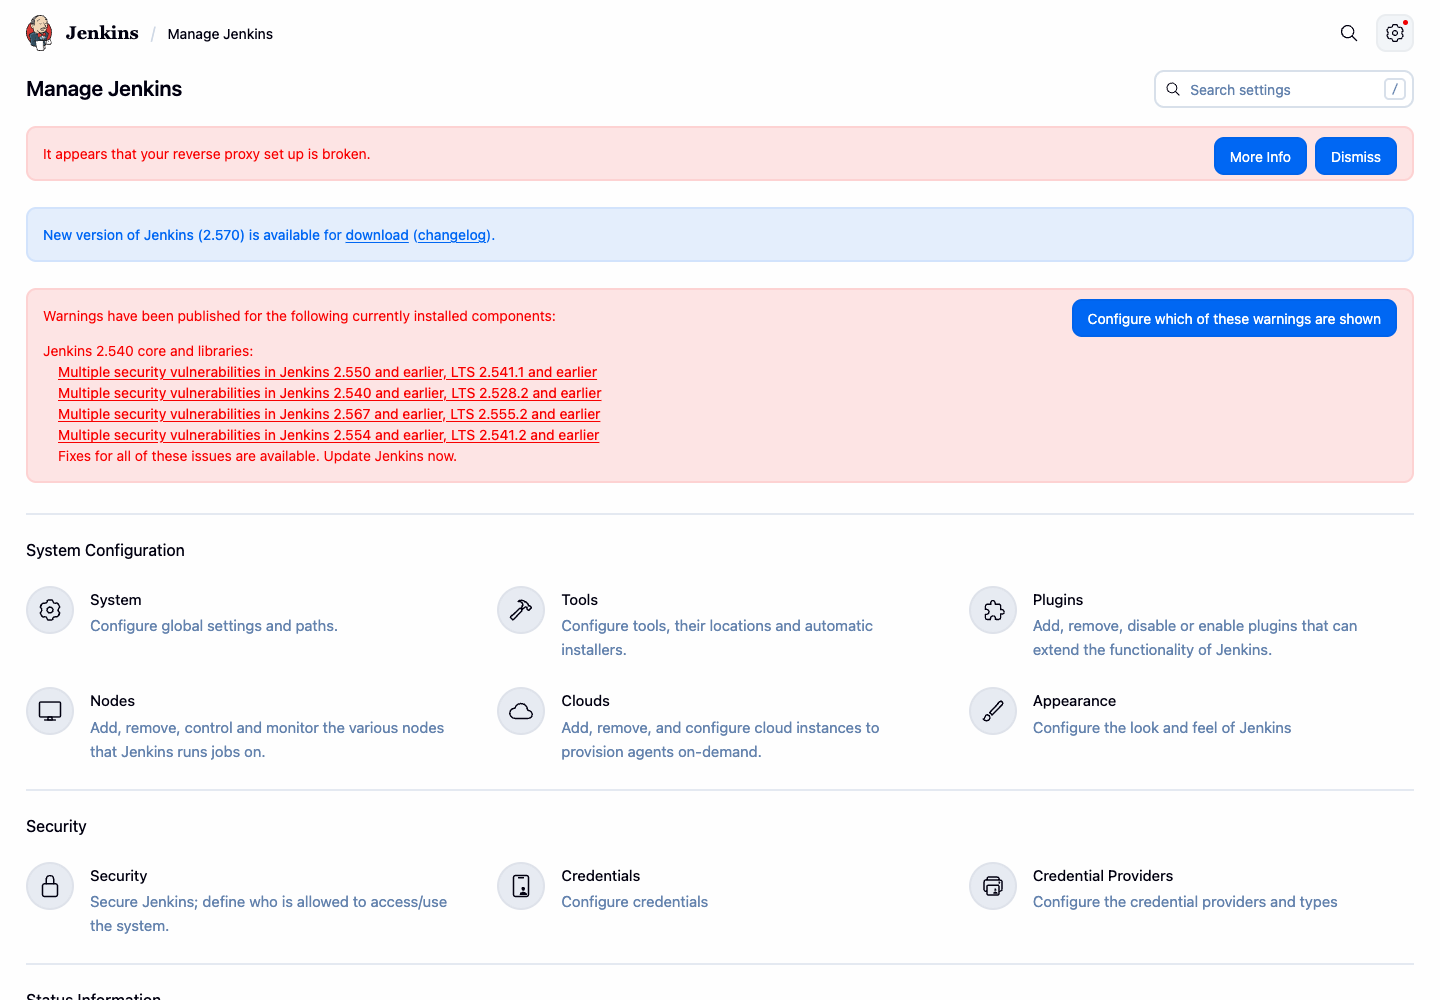Click Manage Jenkins breadcrumb

pos(220,34)
